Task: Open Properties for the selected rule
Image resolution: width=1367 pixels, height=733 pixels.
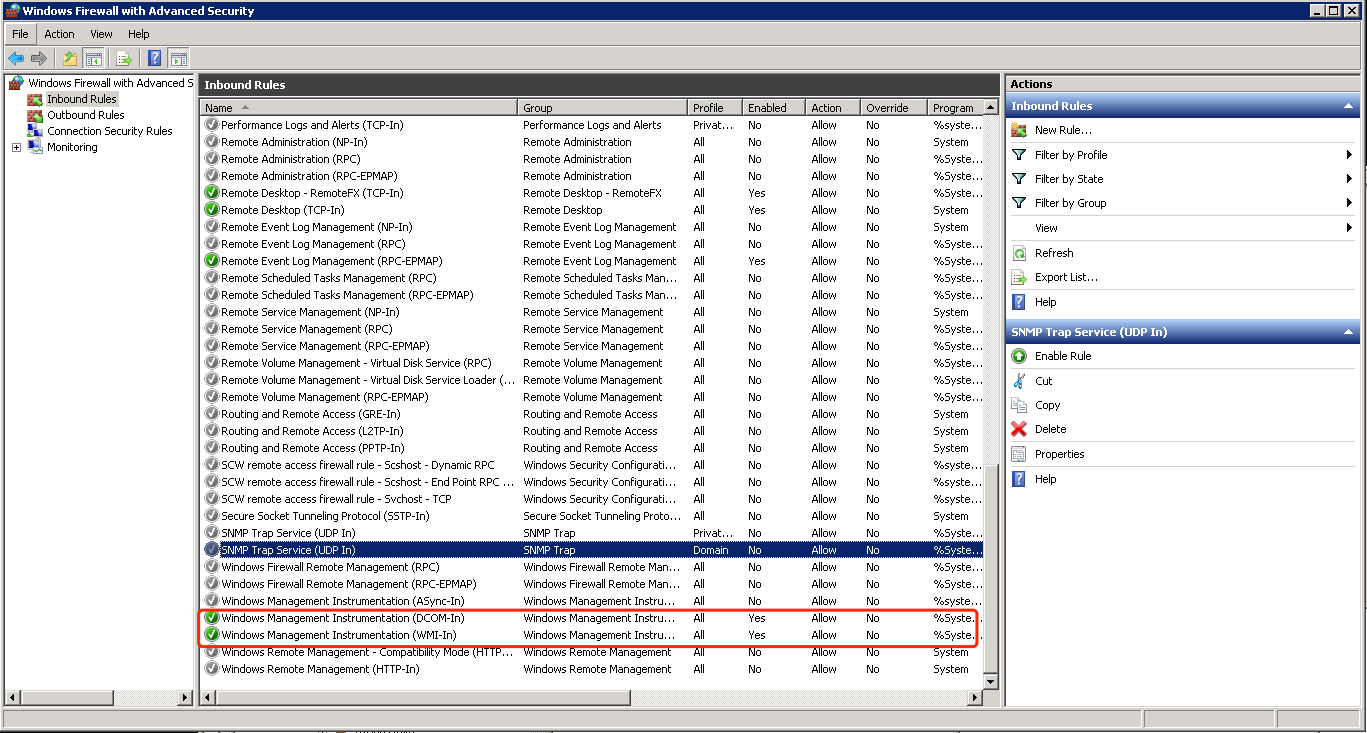Action: pyautogui.click(x=1059, y=454)
